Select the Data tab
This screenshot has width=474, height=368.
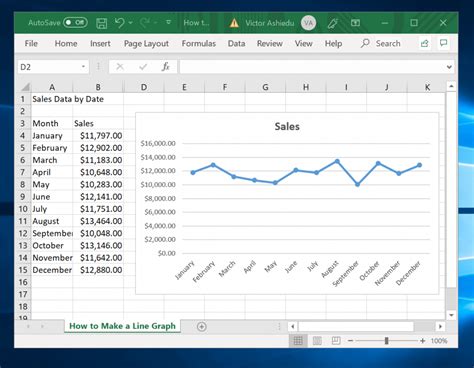tap(236, 43)
